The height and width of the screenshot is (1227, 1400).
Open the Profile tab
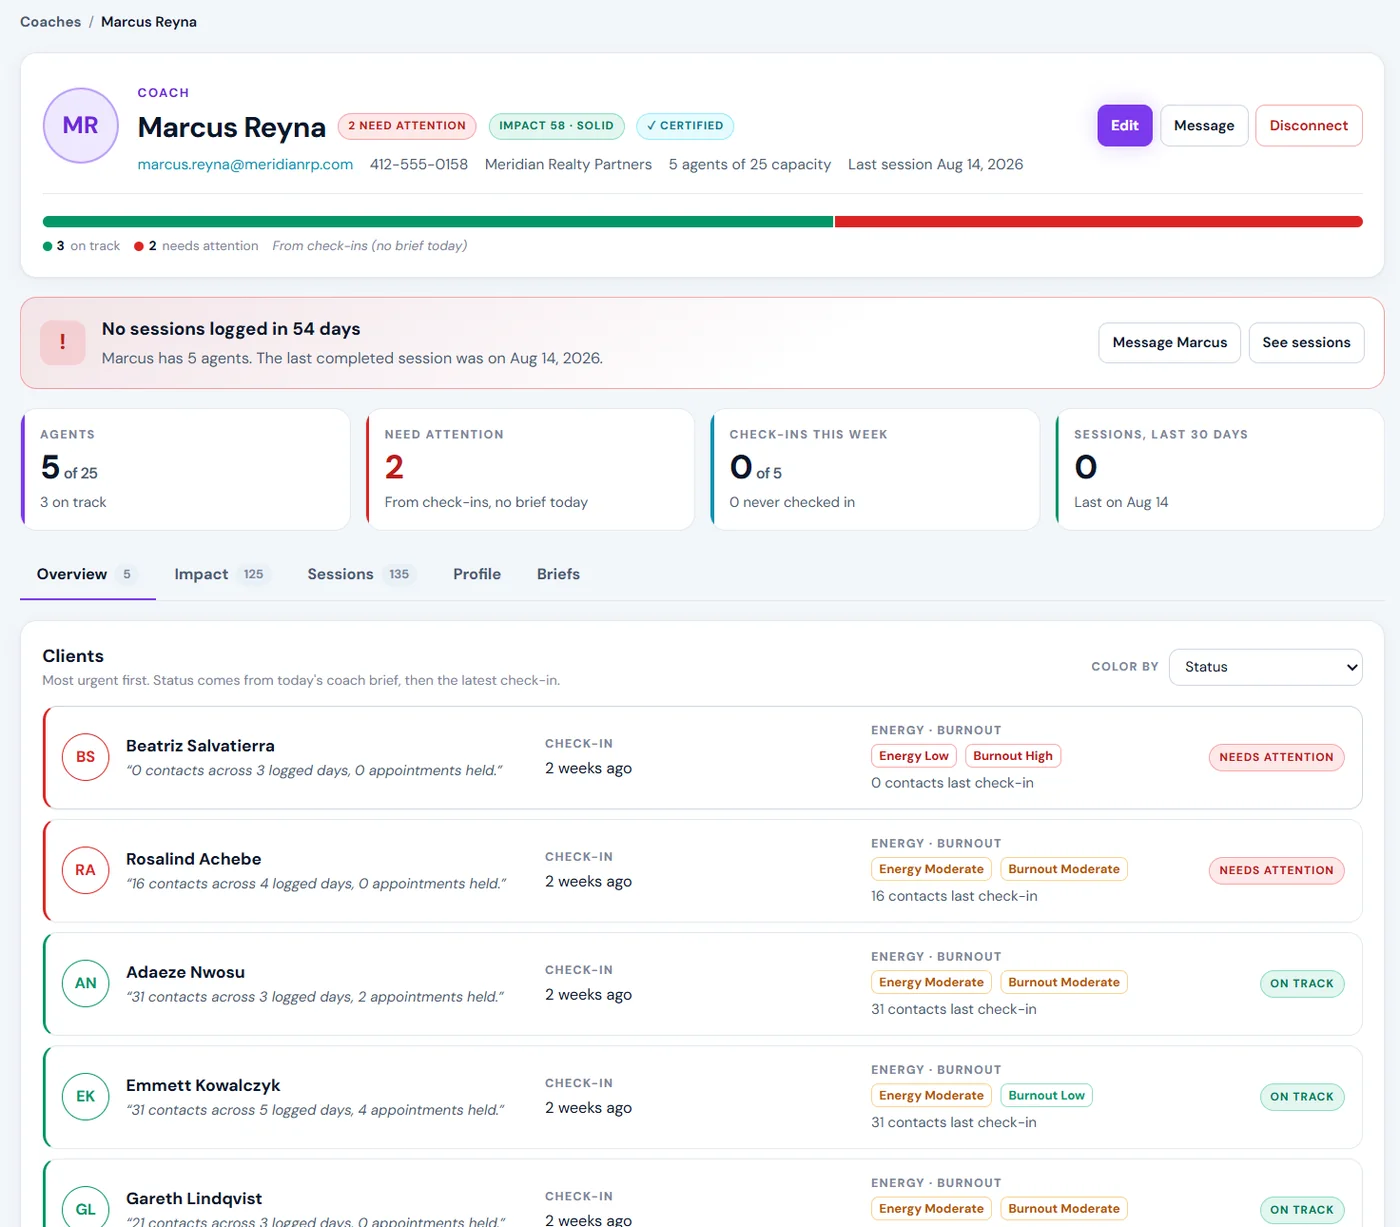point(477,574)
